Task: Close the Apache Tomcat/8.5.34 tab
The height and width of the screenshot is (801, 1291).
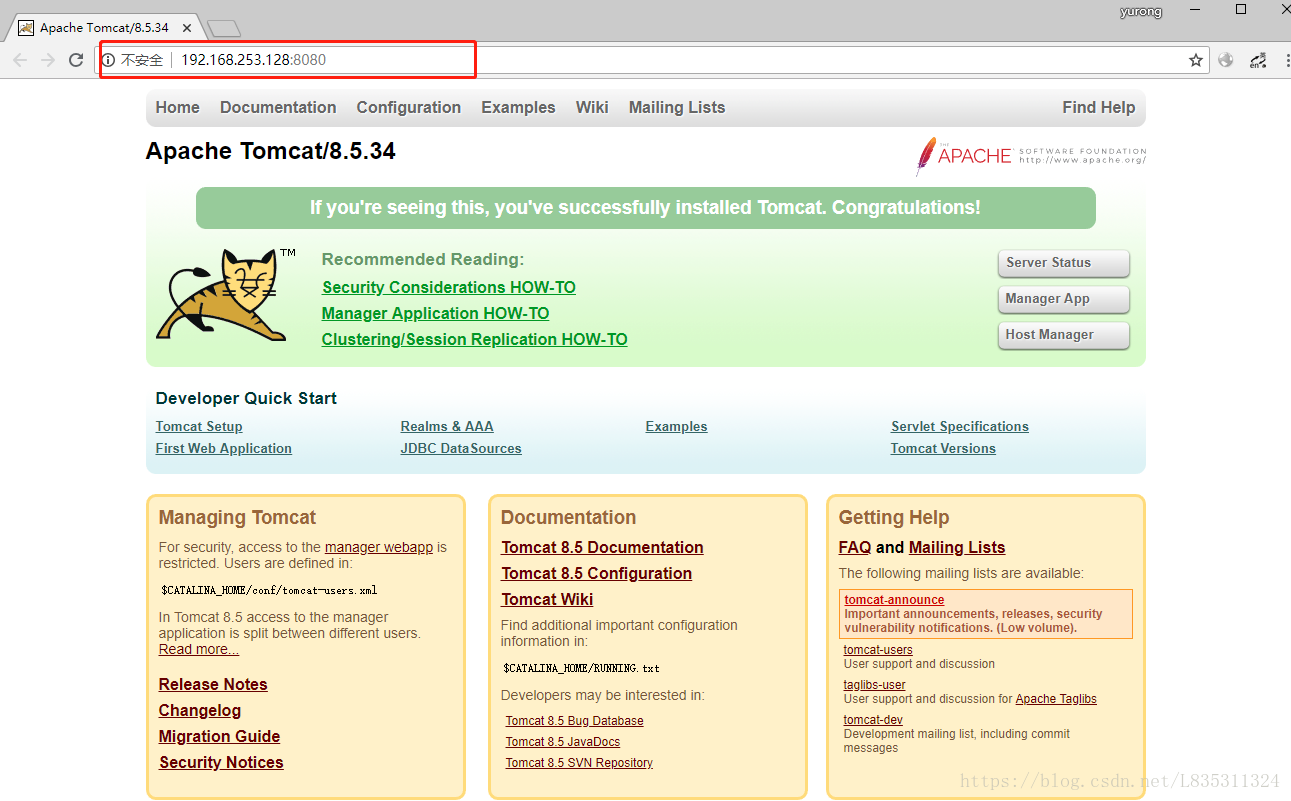Action: point(187,28)
